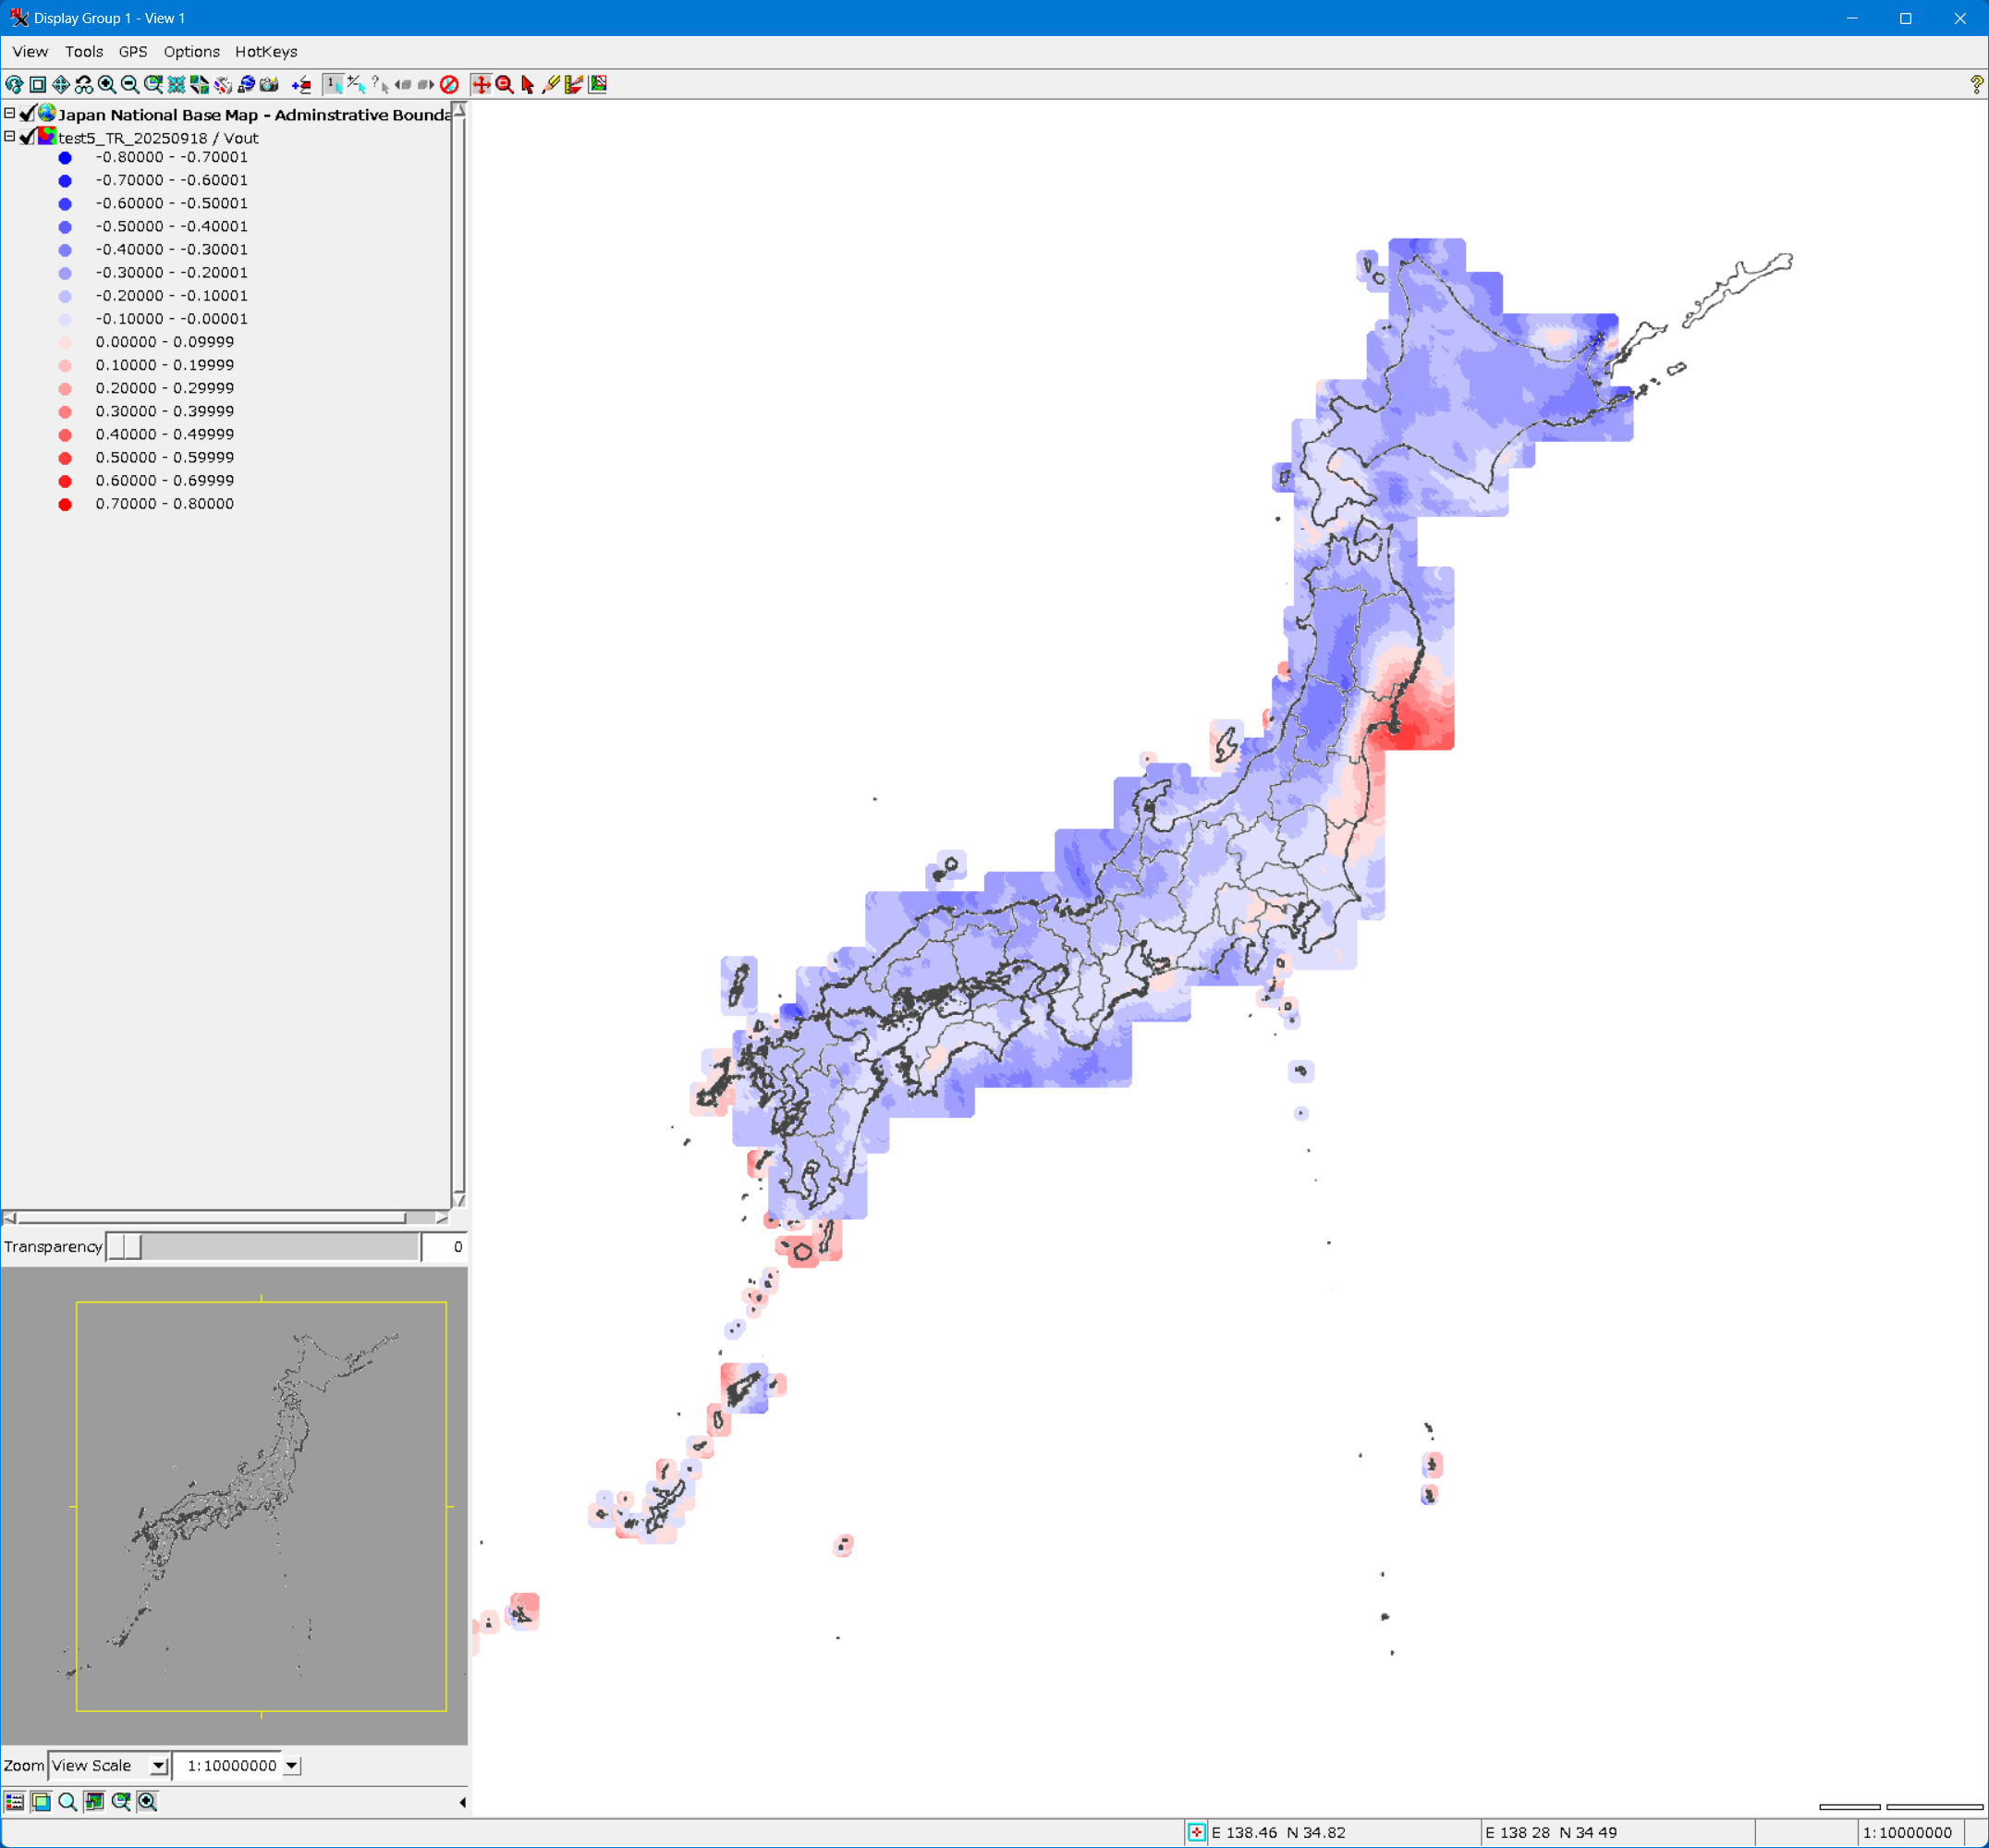The width and height of the screenshot is (1989, 1848).
Task: Click the zoom in magnifier toolbar icon
Action: coord(107,85)
